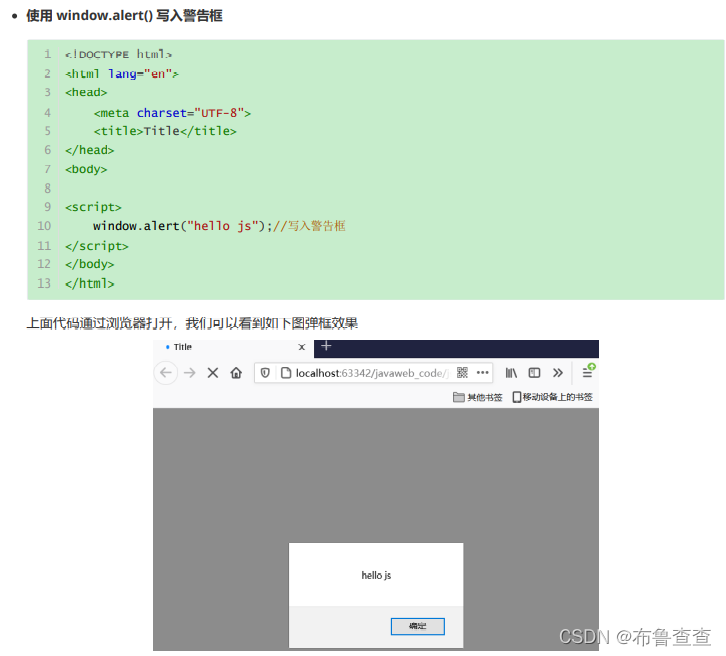Image resolution: width=726 pixels, height=656 pixels.
Task: Select the <title>Title</title> line
Action: pos(165,131)
